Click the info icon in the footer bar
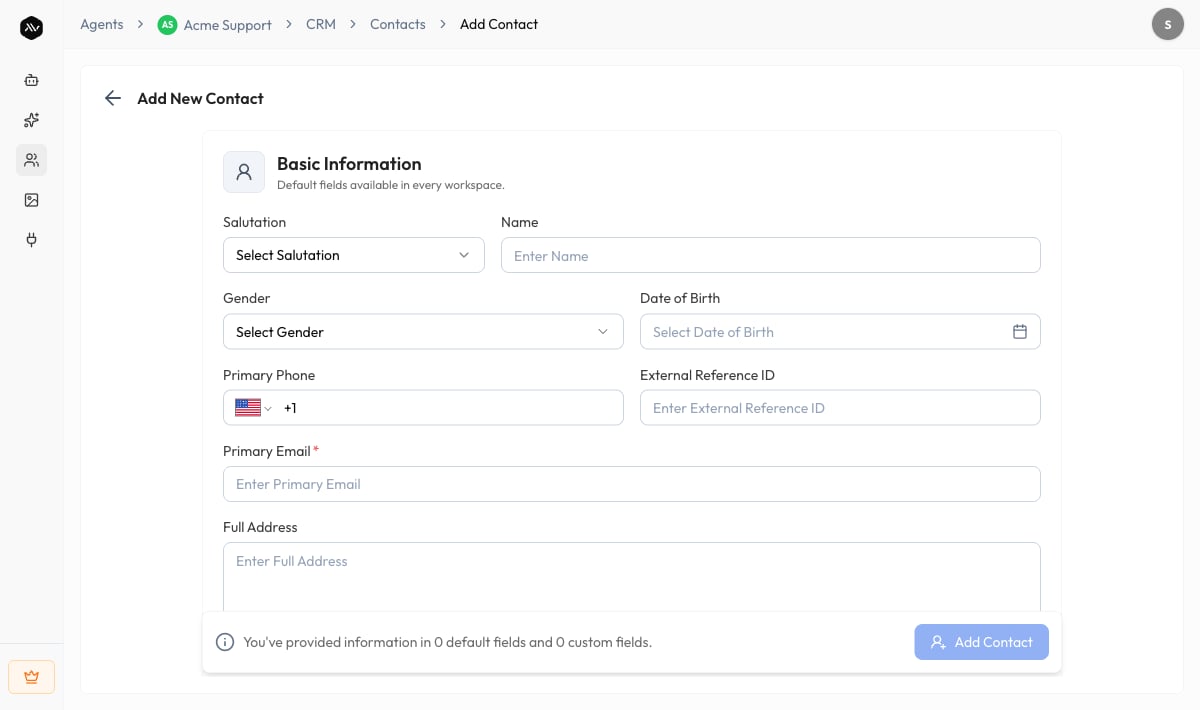 pyautogui.click(x=226, y=642)
